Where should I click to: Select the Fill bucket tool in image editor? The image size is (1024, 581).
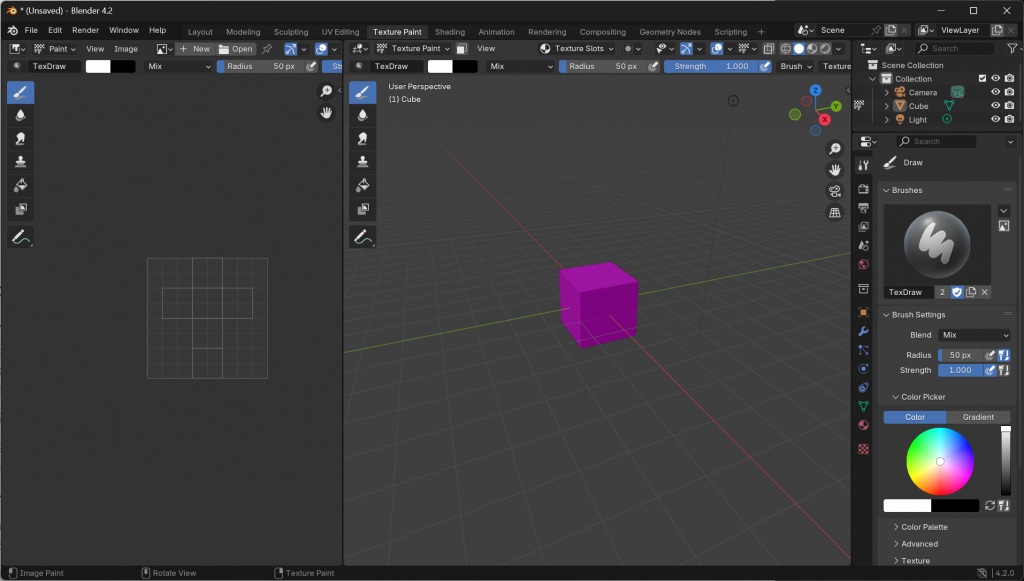click(x=20, y=185)
